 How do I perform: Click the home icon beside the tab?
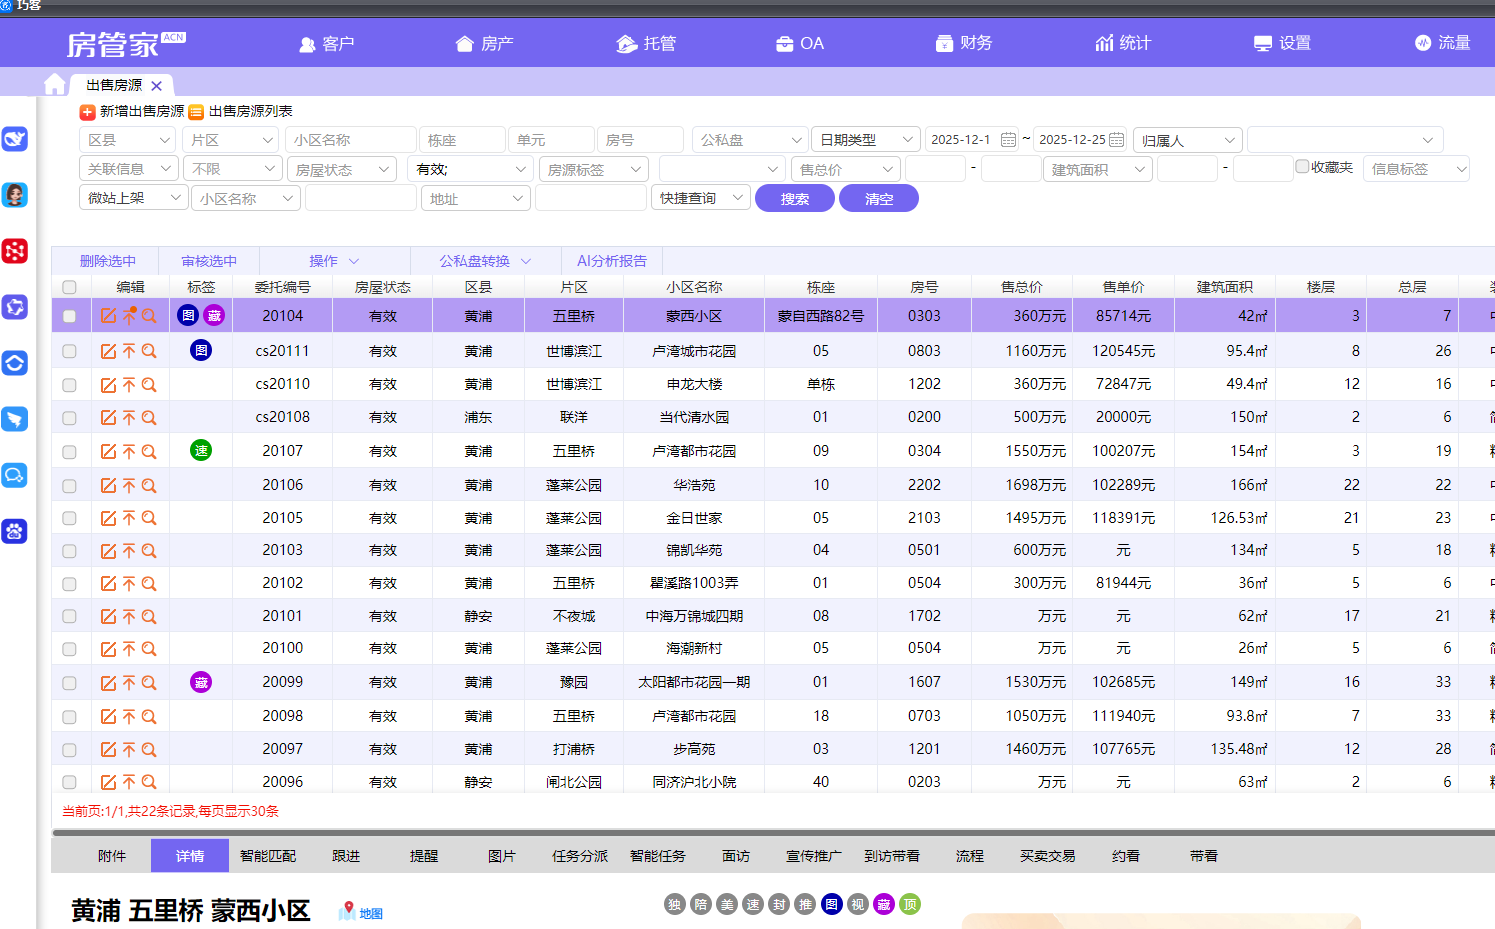pos(55,85)
